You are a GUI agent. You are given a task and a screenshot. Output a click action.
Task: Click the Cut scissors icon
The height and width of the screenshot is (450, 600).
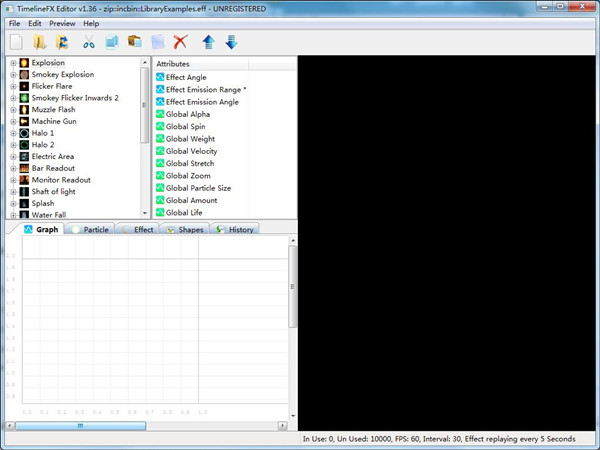click(89, 42)
